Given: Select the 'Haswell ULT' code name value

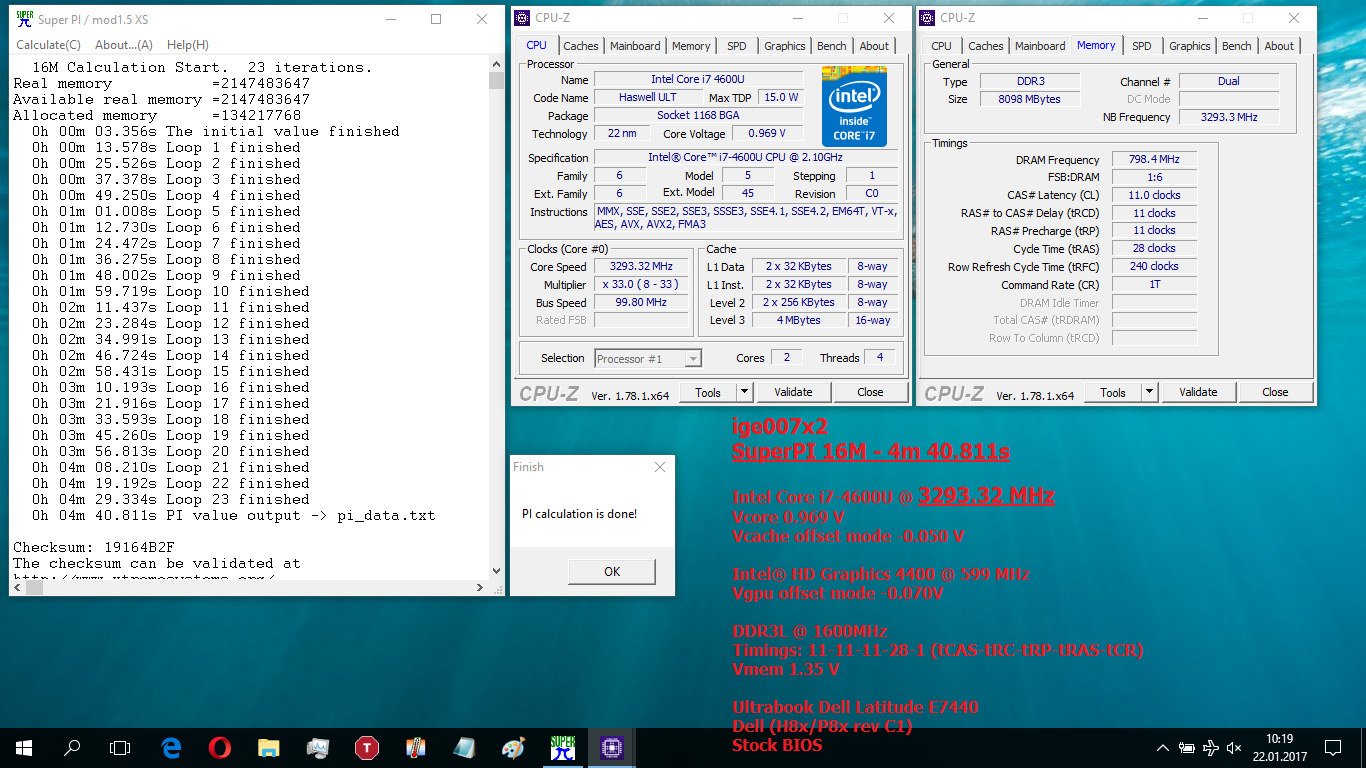Looking at the screenshot, I should click(647, 97).
